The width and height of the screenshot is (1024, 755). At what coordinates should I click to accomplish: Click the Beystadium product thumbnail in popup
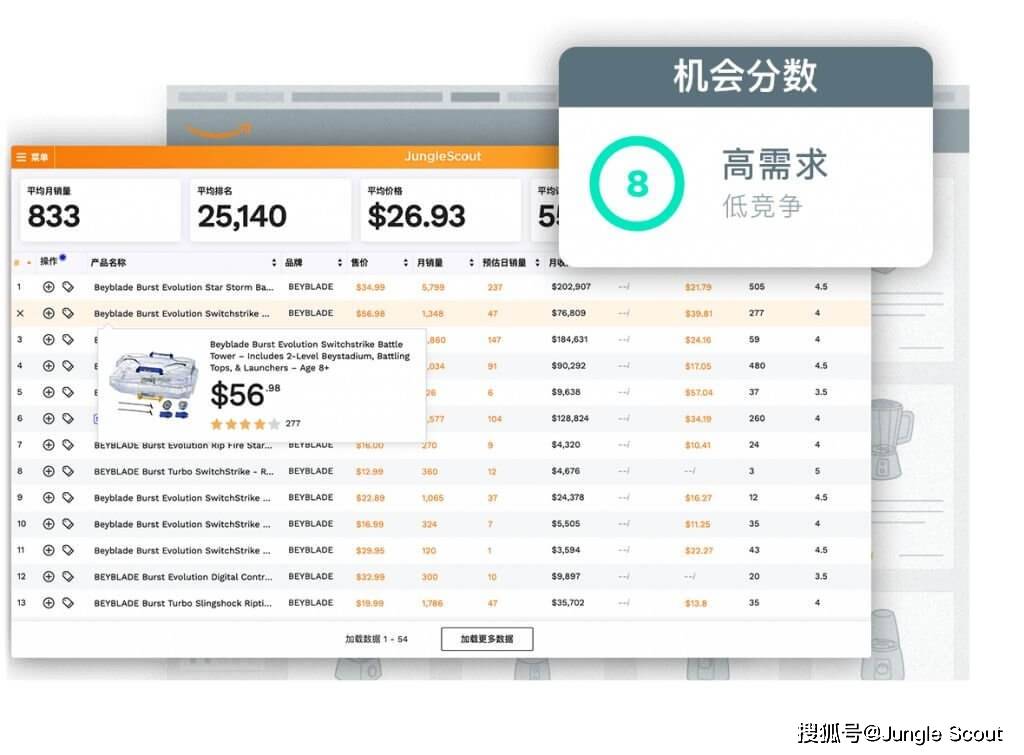(x=153, y=385)
